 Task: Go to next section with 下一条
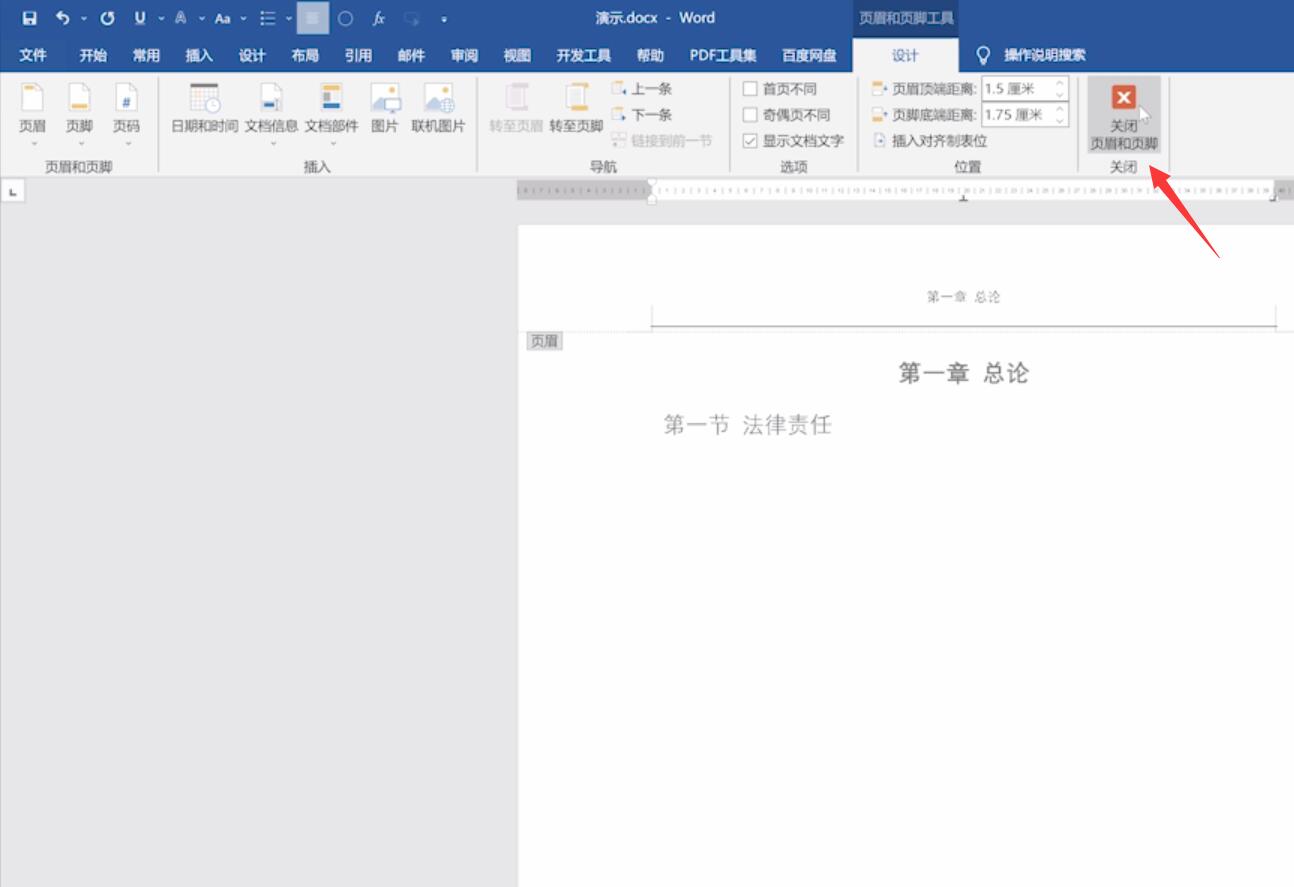[x=642, y=115]
